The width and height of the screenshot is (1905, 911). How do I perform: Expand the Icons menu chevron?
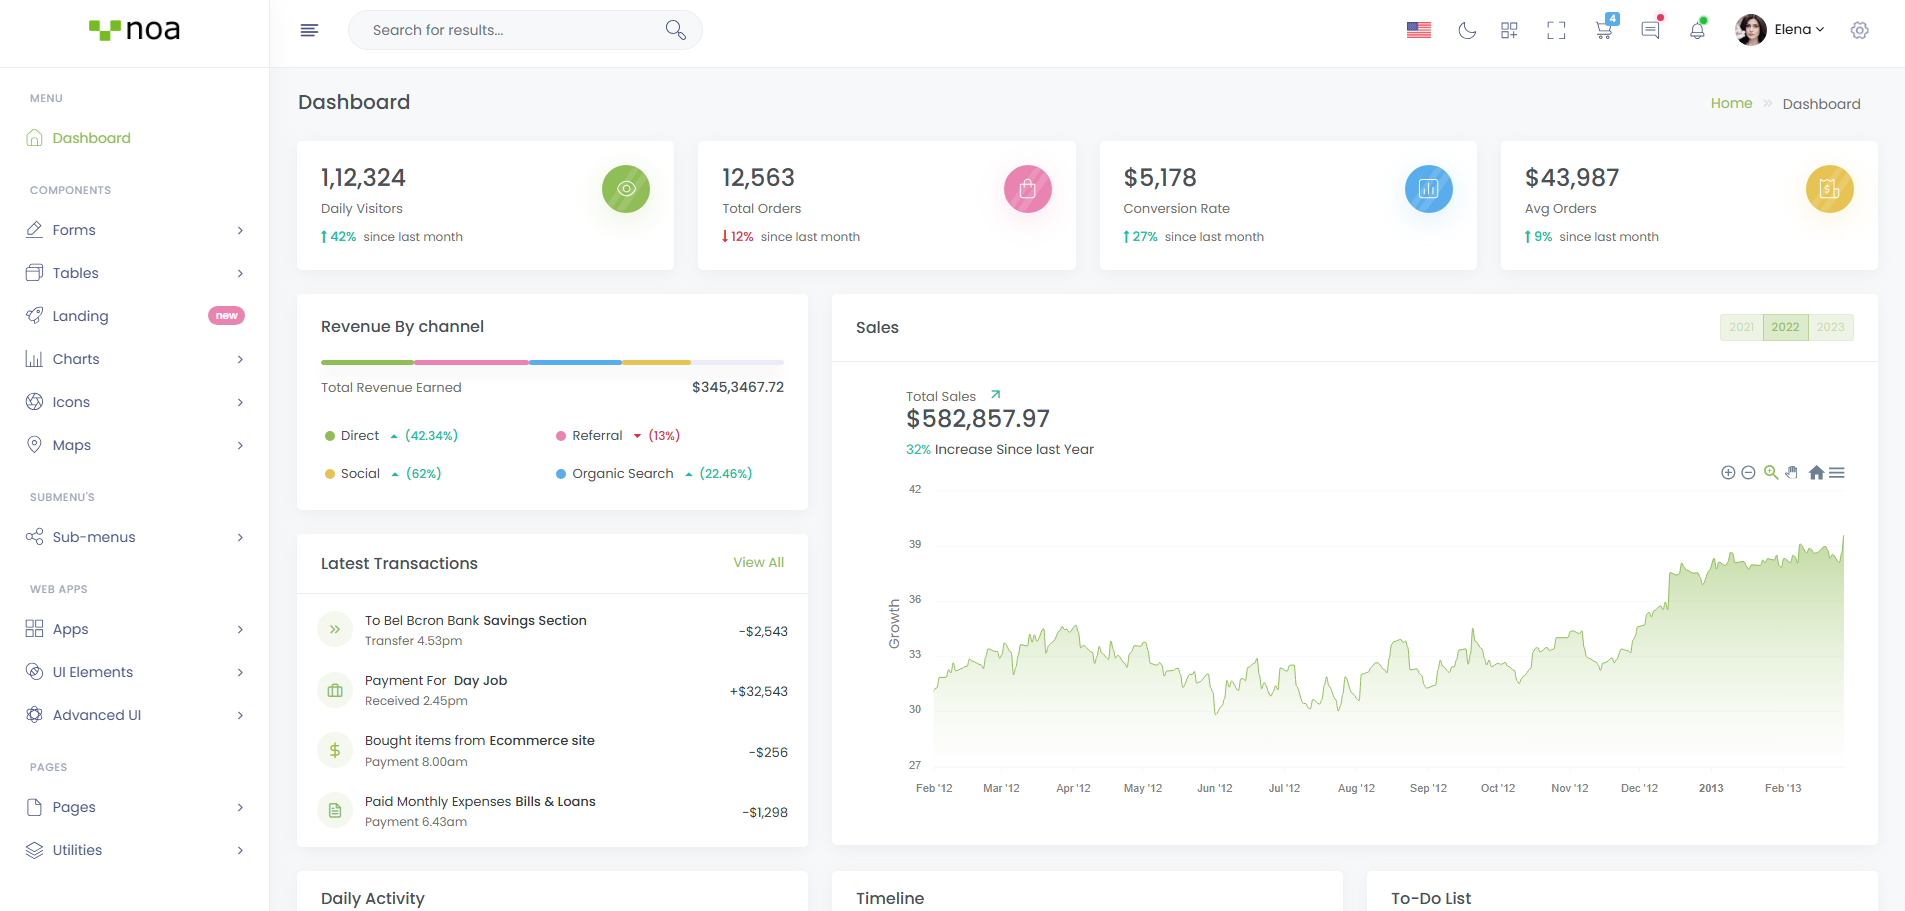point(240,402)
